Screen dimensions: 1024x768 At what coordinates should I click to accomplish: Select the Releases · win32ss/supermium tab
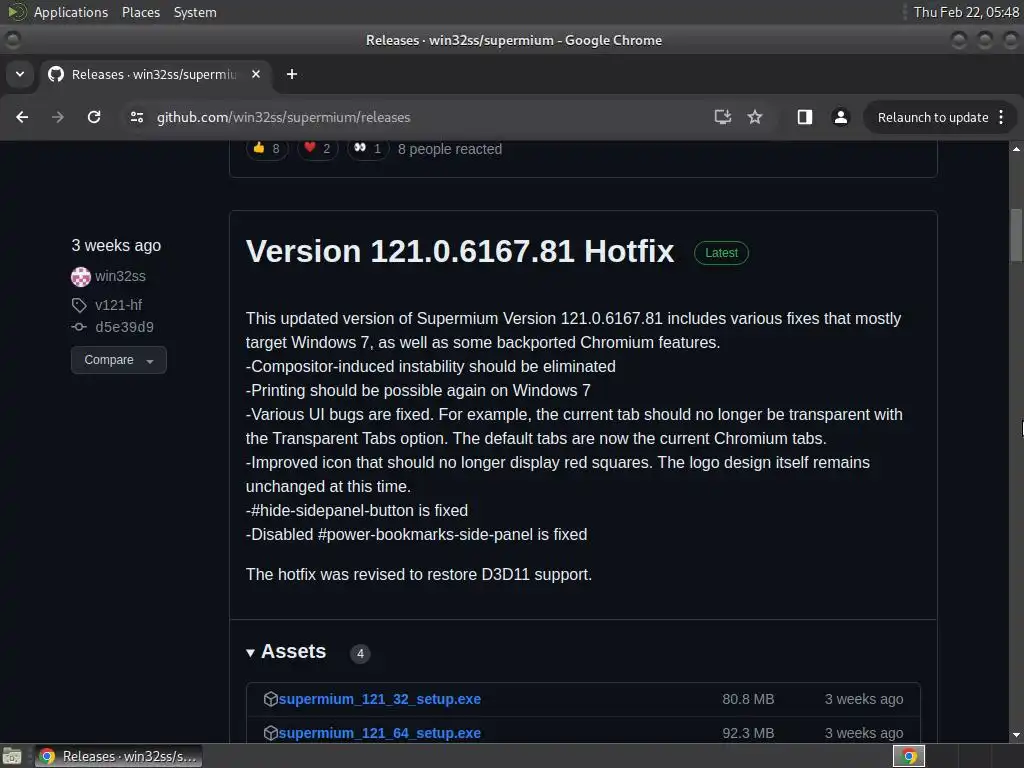click(x=153, y=74)
